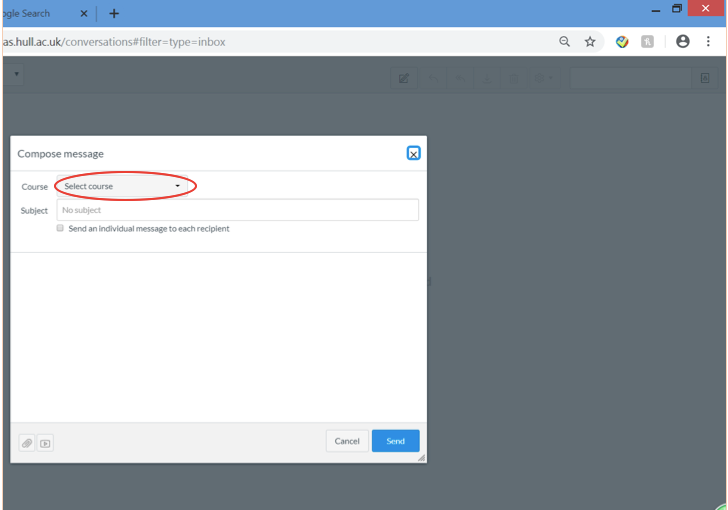Click the No subject input field

237,210
